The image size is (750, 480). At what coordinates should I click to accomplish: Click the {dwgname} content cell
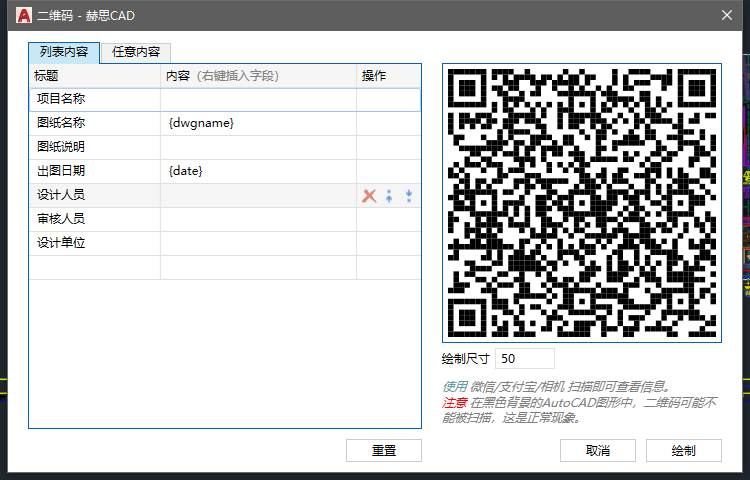(258, 123)
